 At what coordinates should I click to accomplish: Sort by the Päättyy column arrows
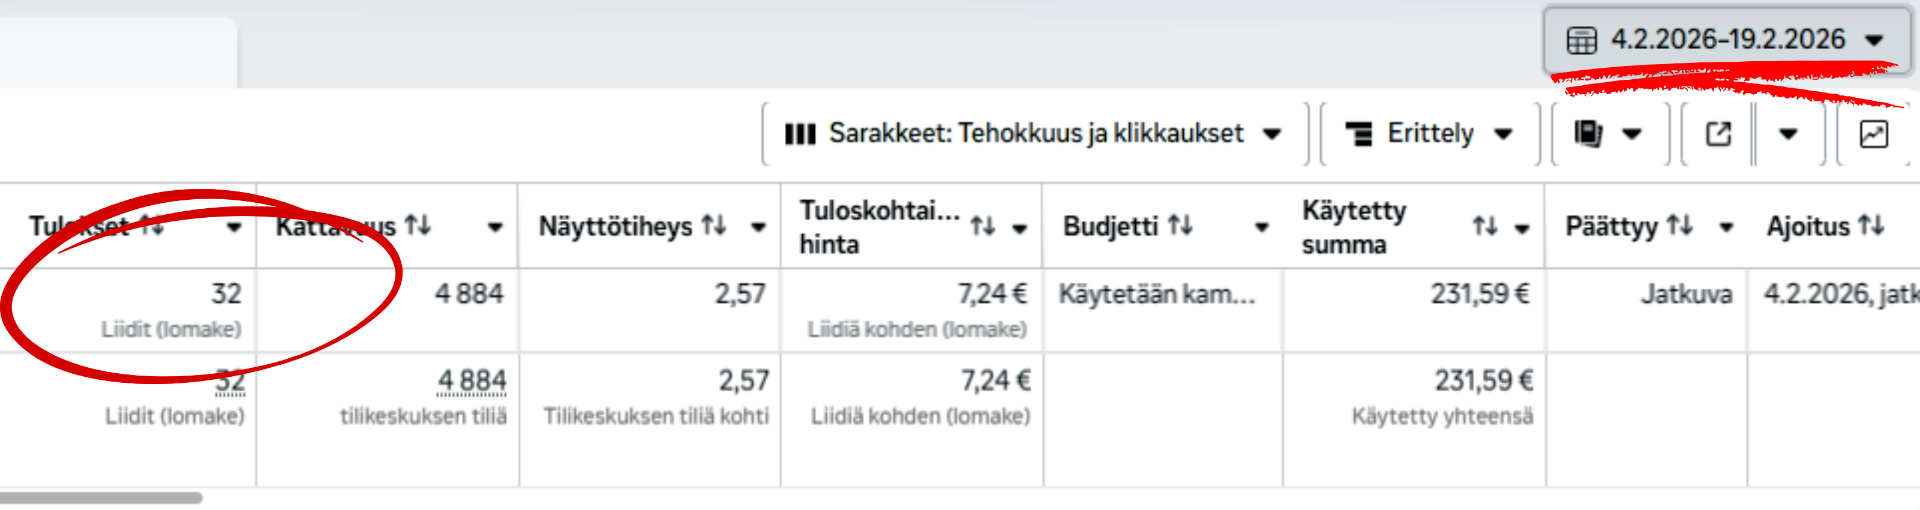coord(1680,226)
